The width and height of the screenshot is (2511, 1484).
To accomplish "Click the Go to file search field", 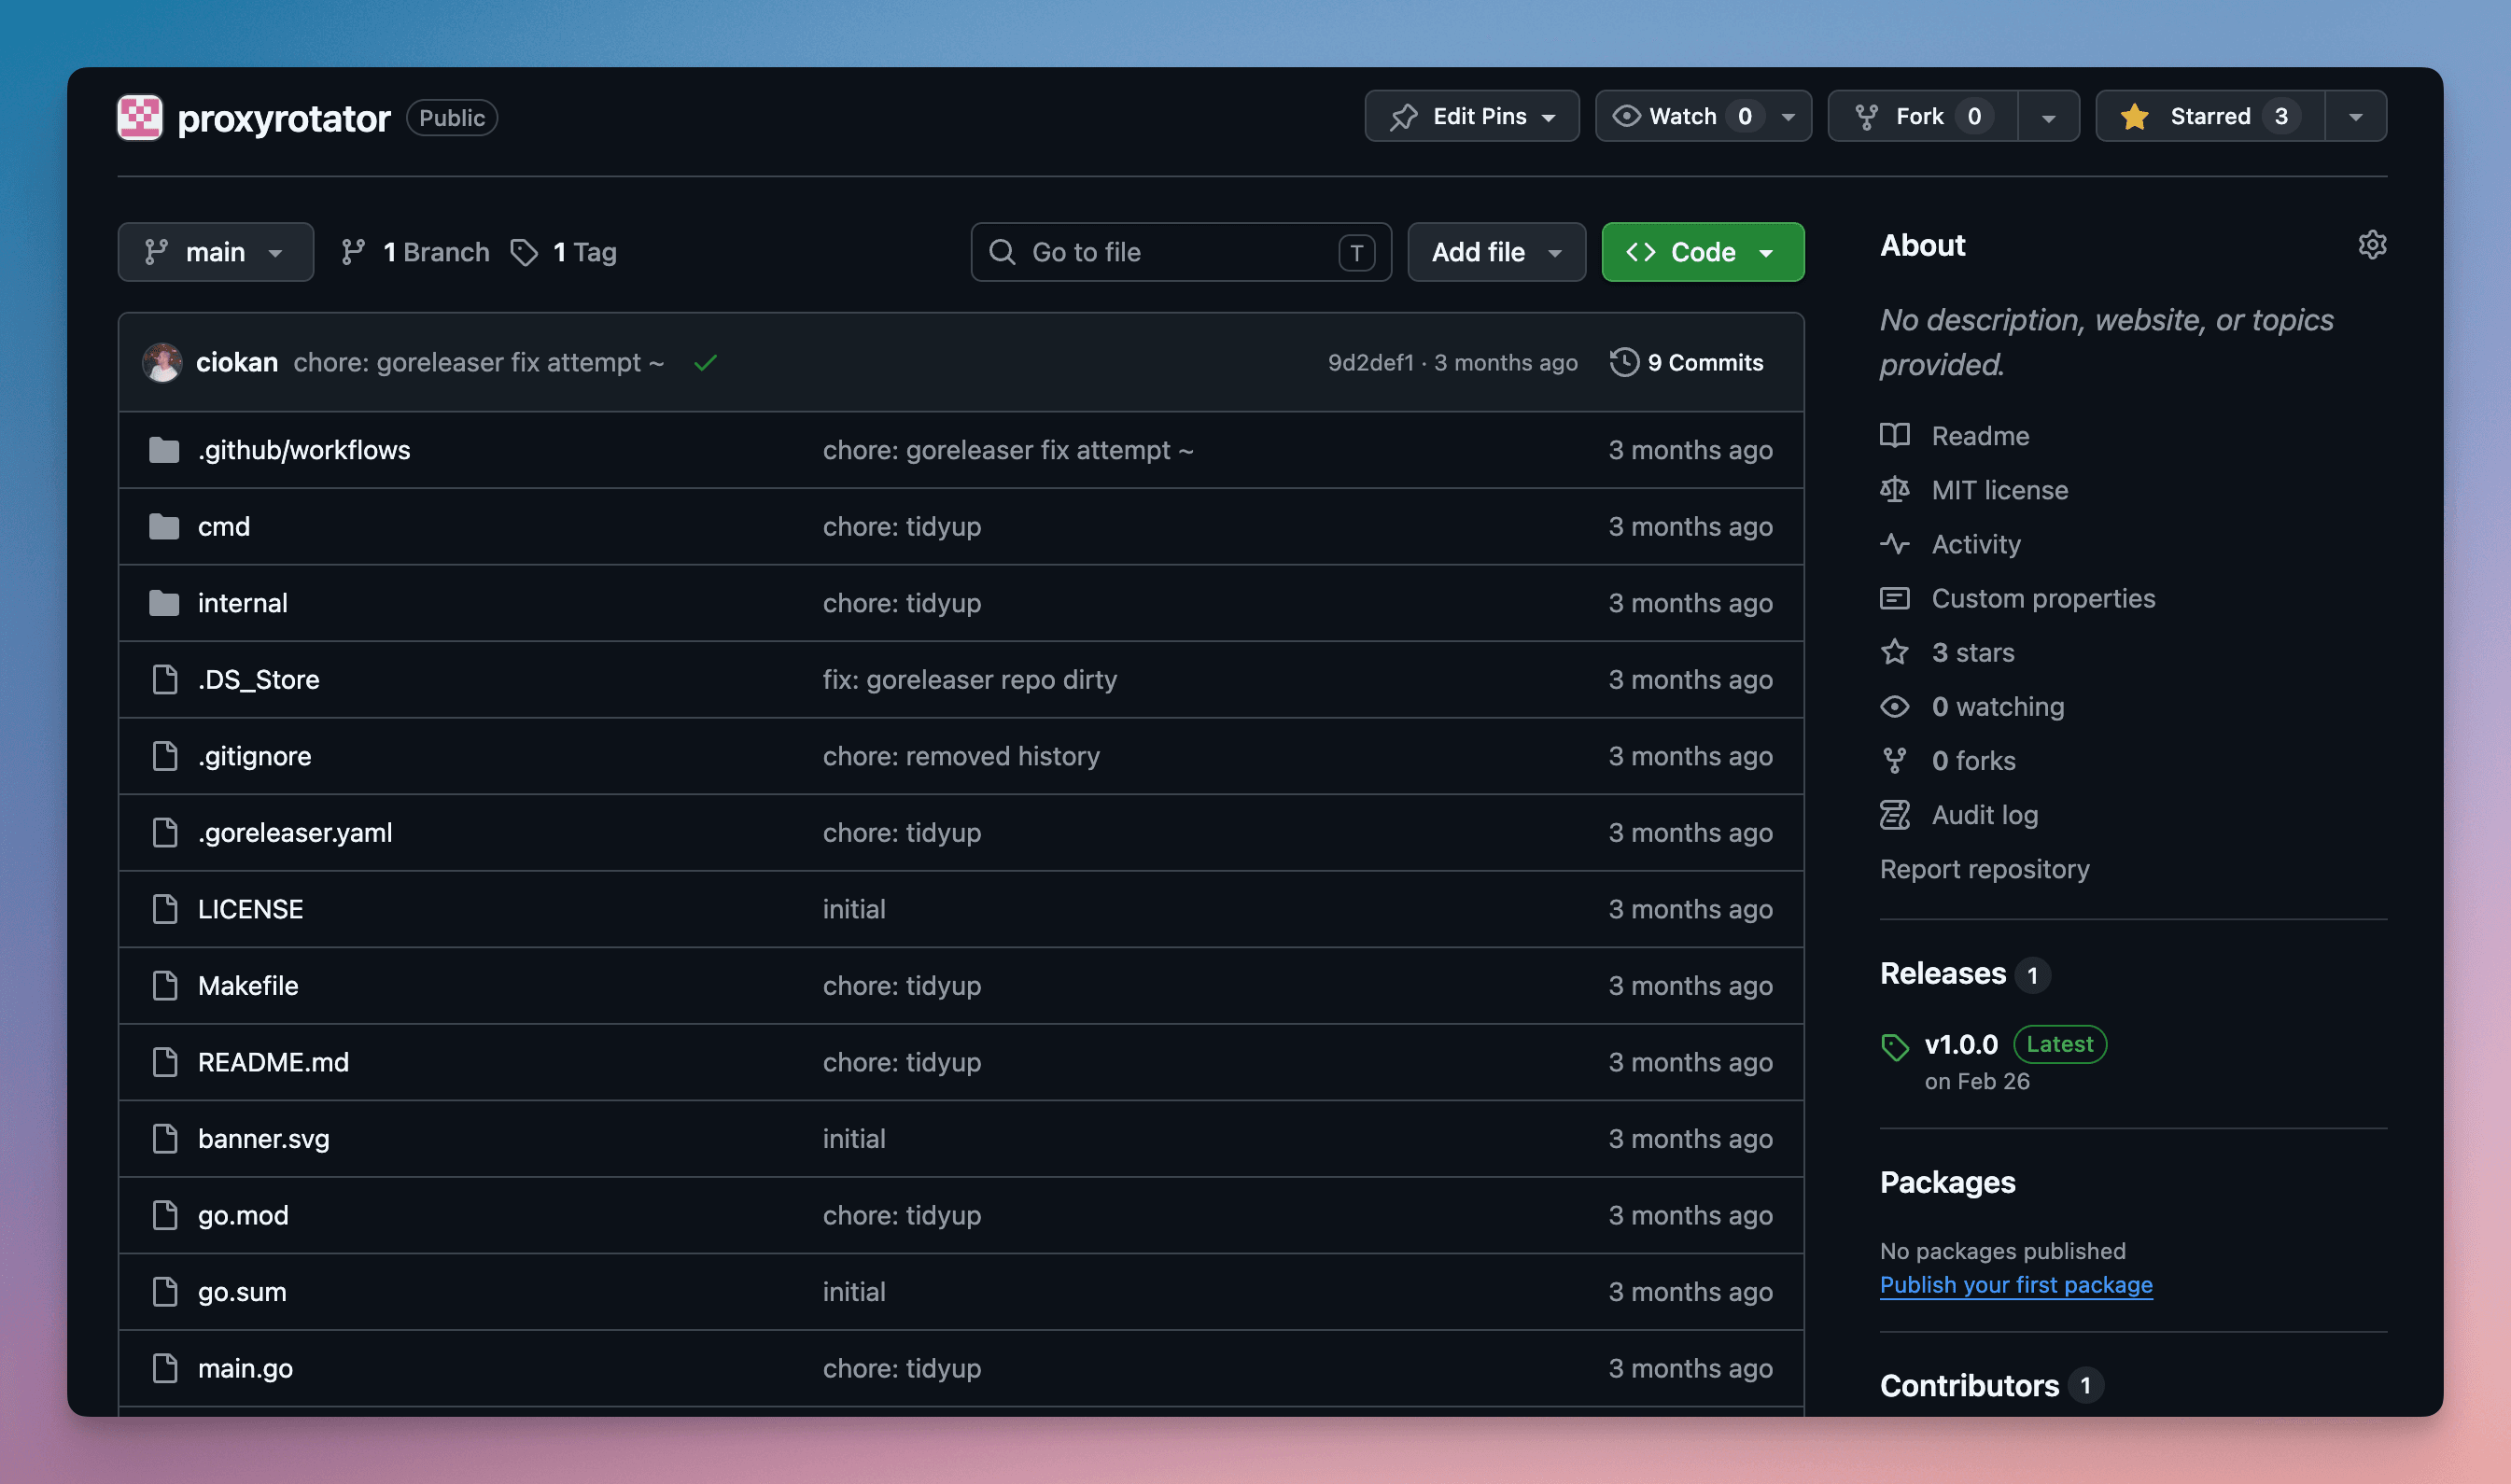I will pyautogui.click(x=1181, y=252).
